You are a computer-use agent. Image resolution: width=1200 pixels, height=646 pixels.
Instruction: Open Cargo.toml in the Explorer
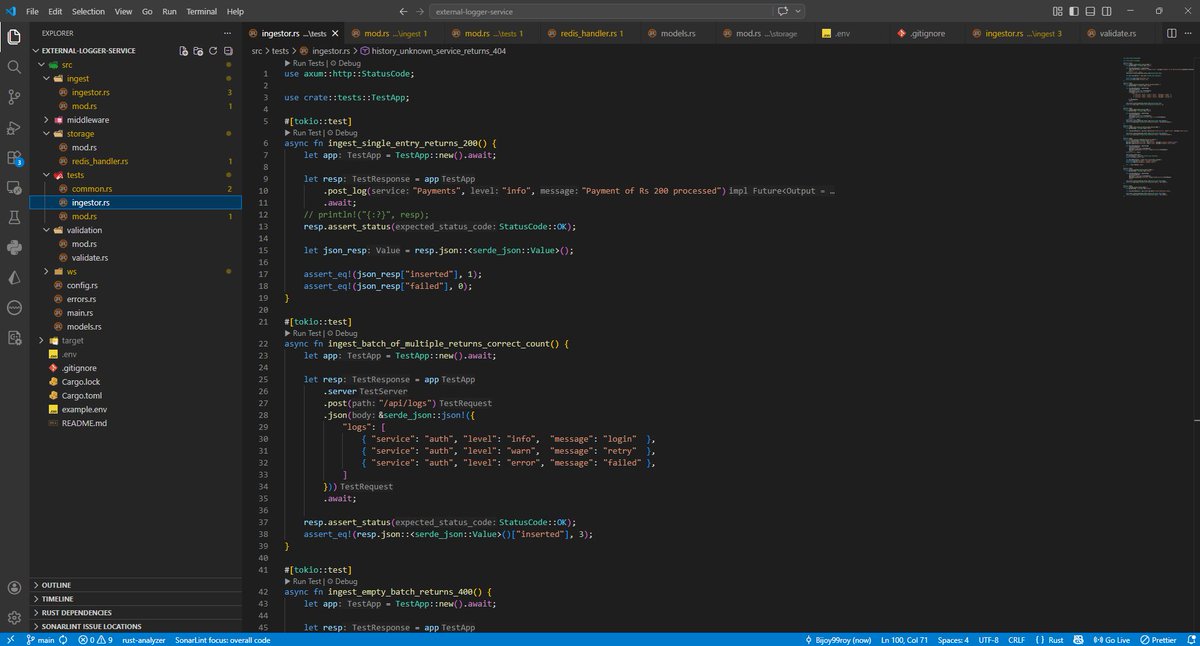tap(82, 395)
